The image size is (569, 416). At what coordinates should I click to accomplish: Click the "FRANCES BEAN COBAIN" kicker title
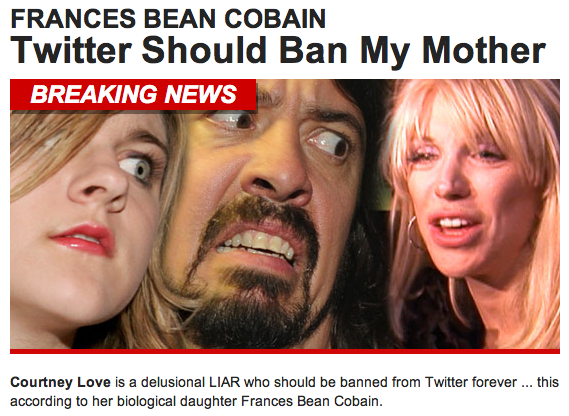(x=168, y=19)
